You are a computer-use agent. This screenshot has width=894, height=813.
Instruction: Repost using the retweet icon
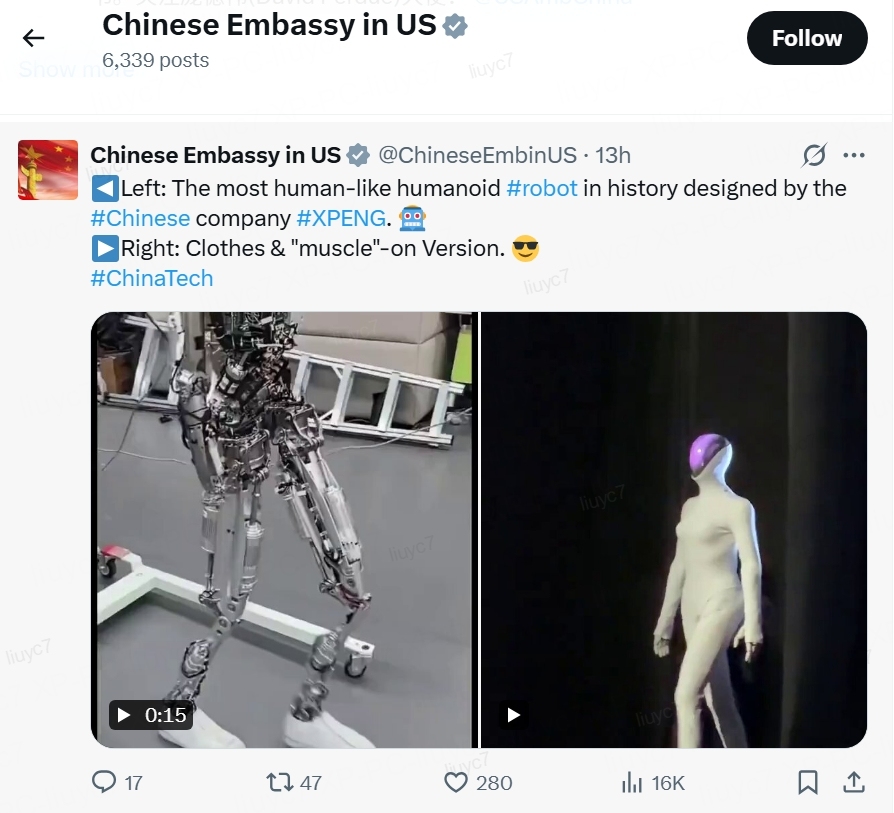click(280, 782)
